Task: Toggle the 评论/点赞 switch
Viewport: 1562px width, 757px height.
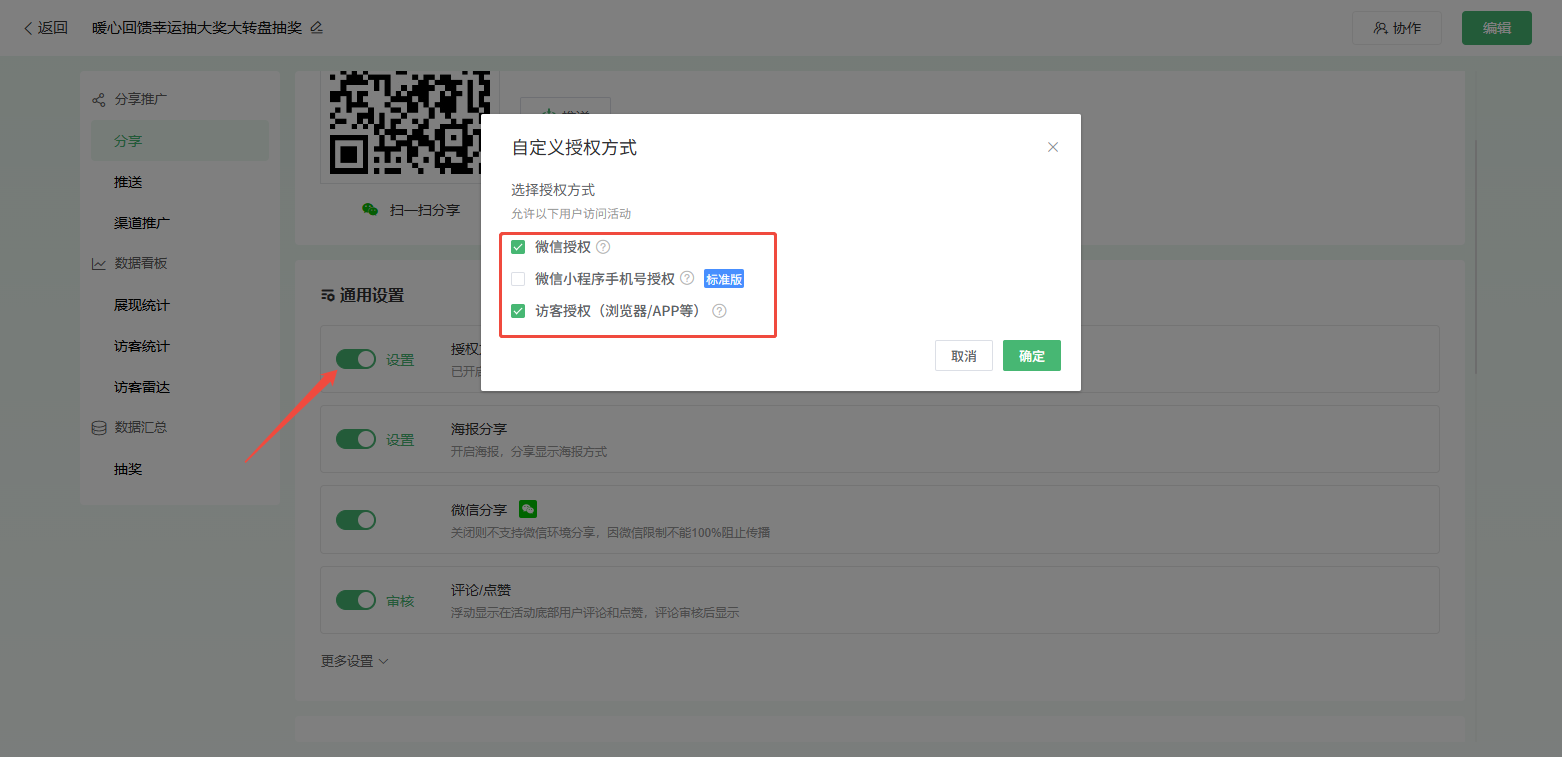Action: point(355,600)
